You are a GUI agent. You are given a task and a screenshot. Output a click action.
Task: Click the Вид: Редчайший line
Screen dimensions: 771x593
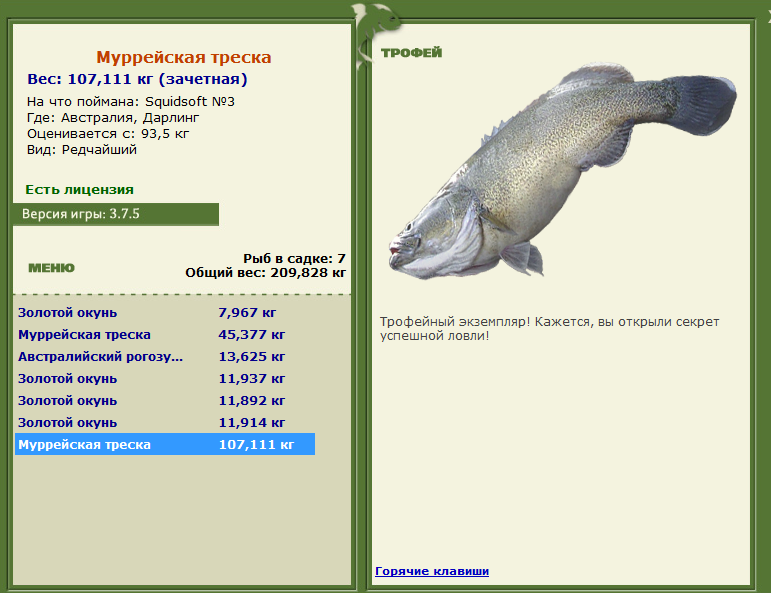click(82, 150)
